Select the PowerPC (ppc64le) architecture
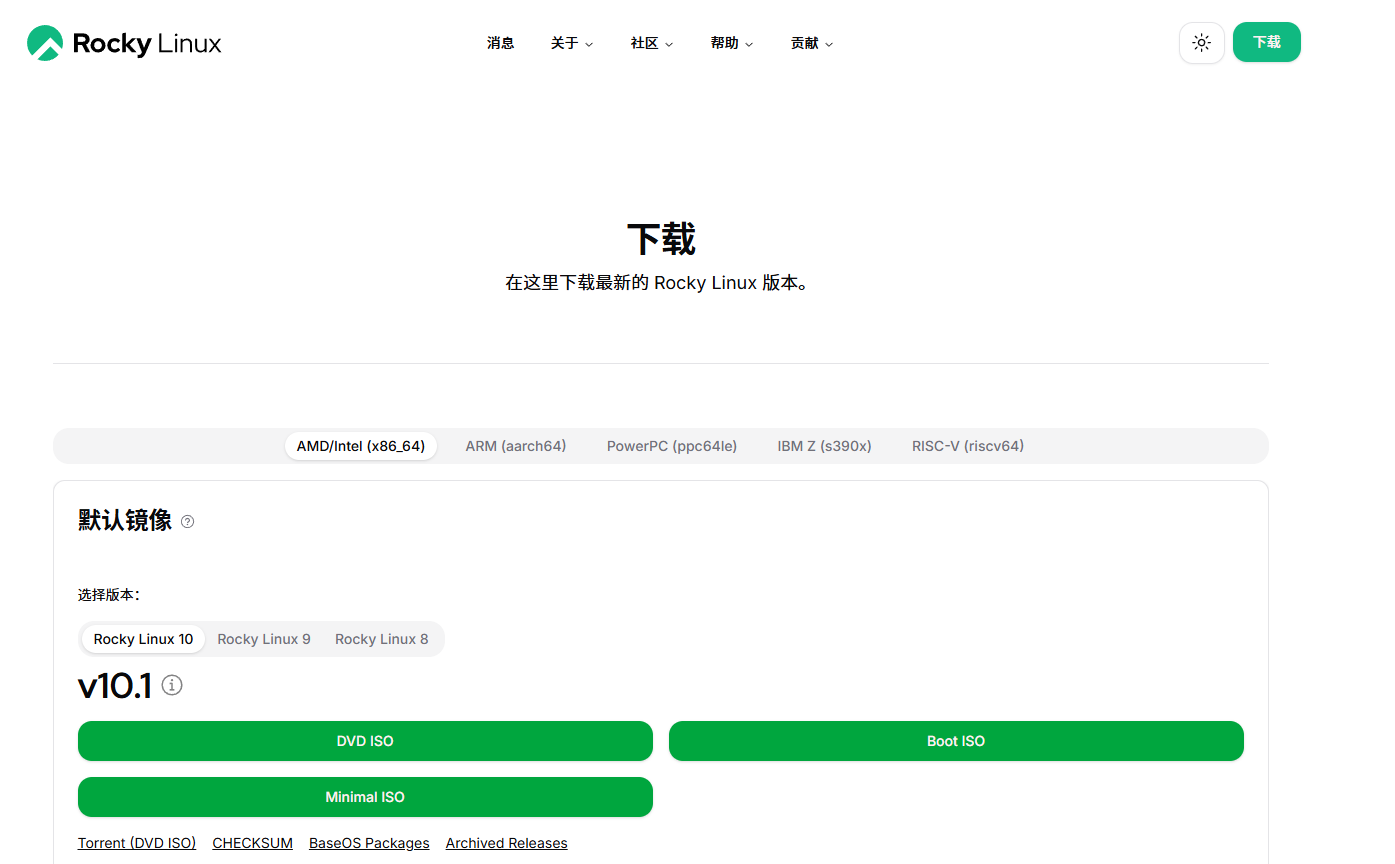This screenshot has width=1395, height=864. pyautogui.click(x=671, y=445)
